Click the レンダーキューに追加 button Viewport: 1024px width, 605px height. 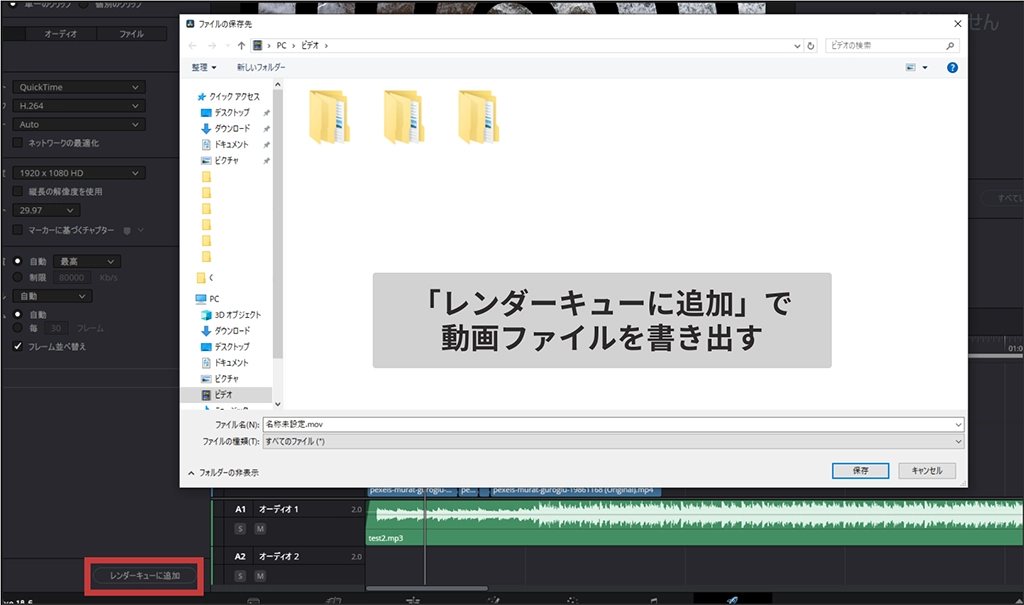[145, 576]
